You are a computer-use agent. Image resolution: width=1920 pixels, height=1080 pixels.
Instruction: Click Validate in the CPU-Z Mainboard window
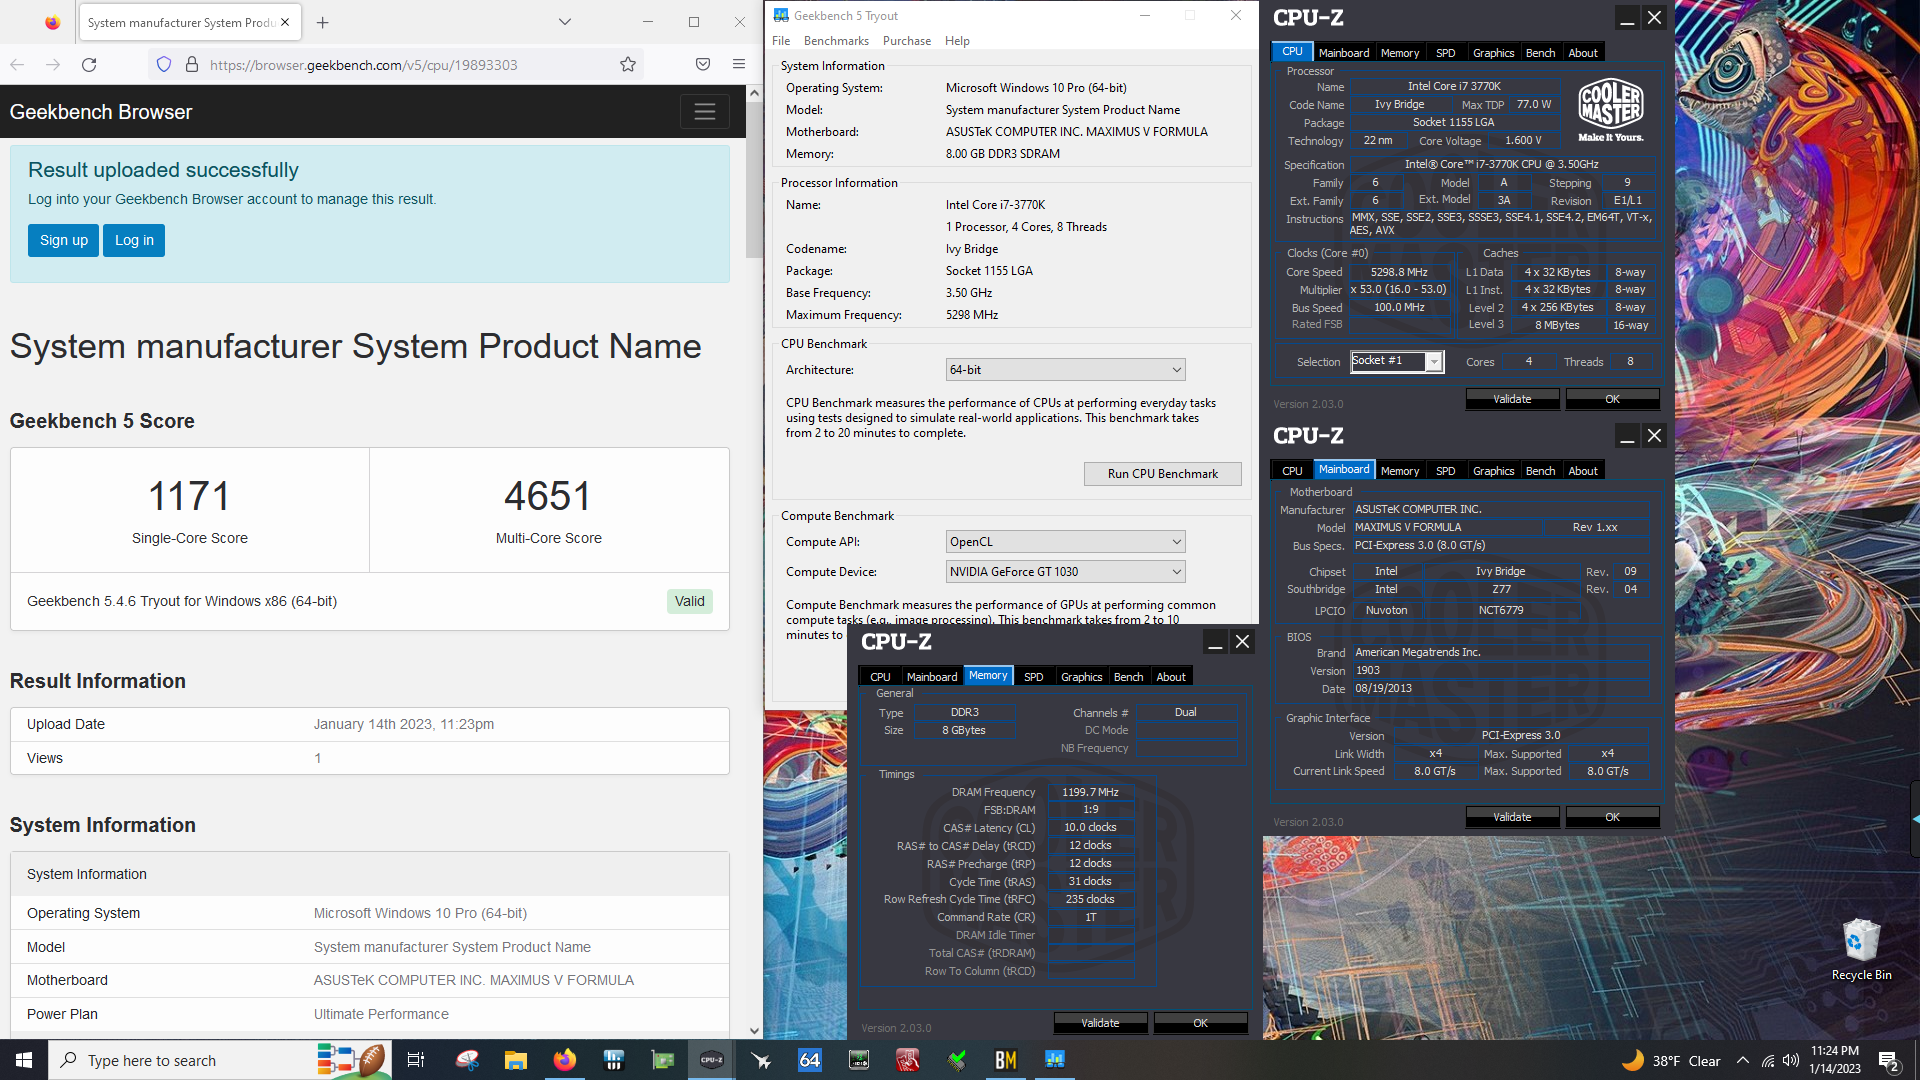[x=1512, y=817]
